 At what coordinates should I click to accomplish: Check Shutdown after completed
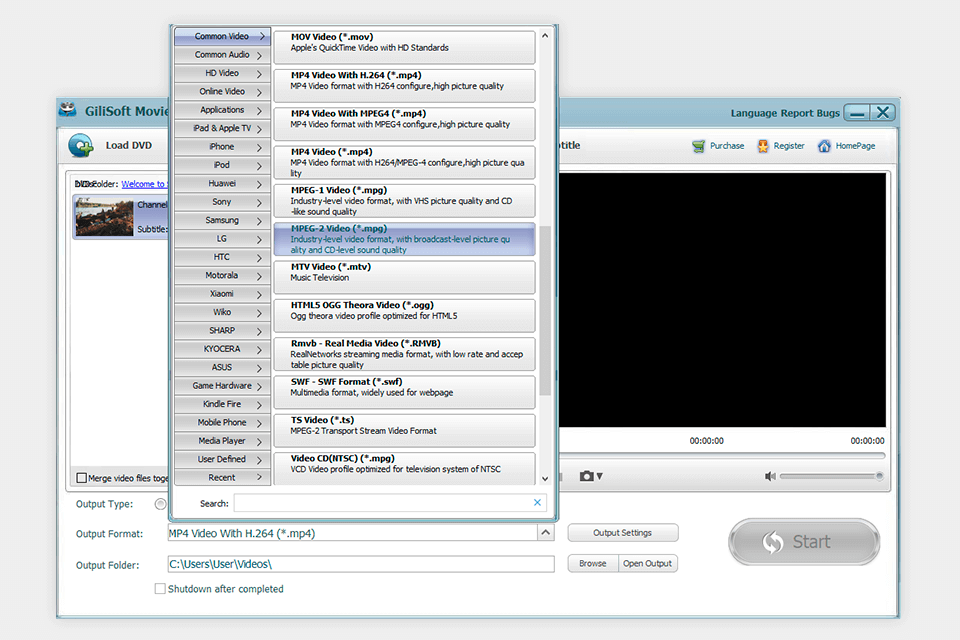[160, 589]
